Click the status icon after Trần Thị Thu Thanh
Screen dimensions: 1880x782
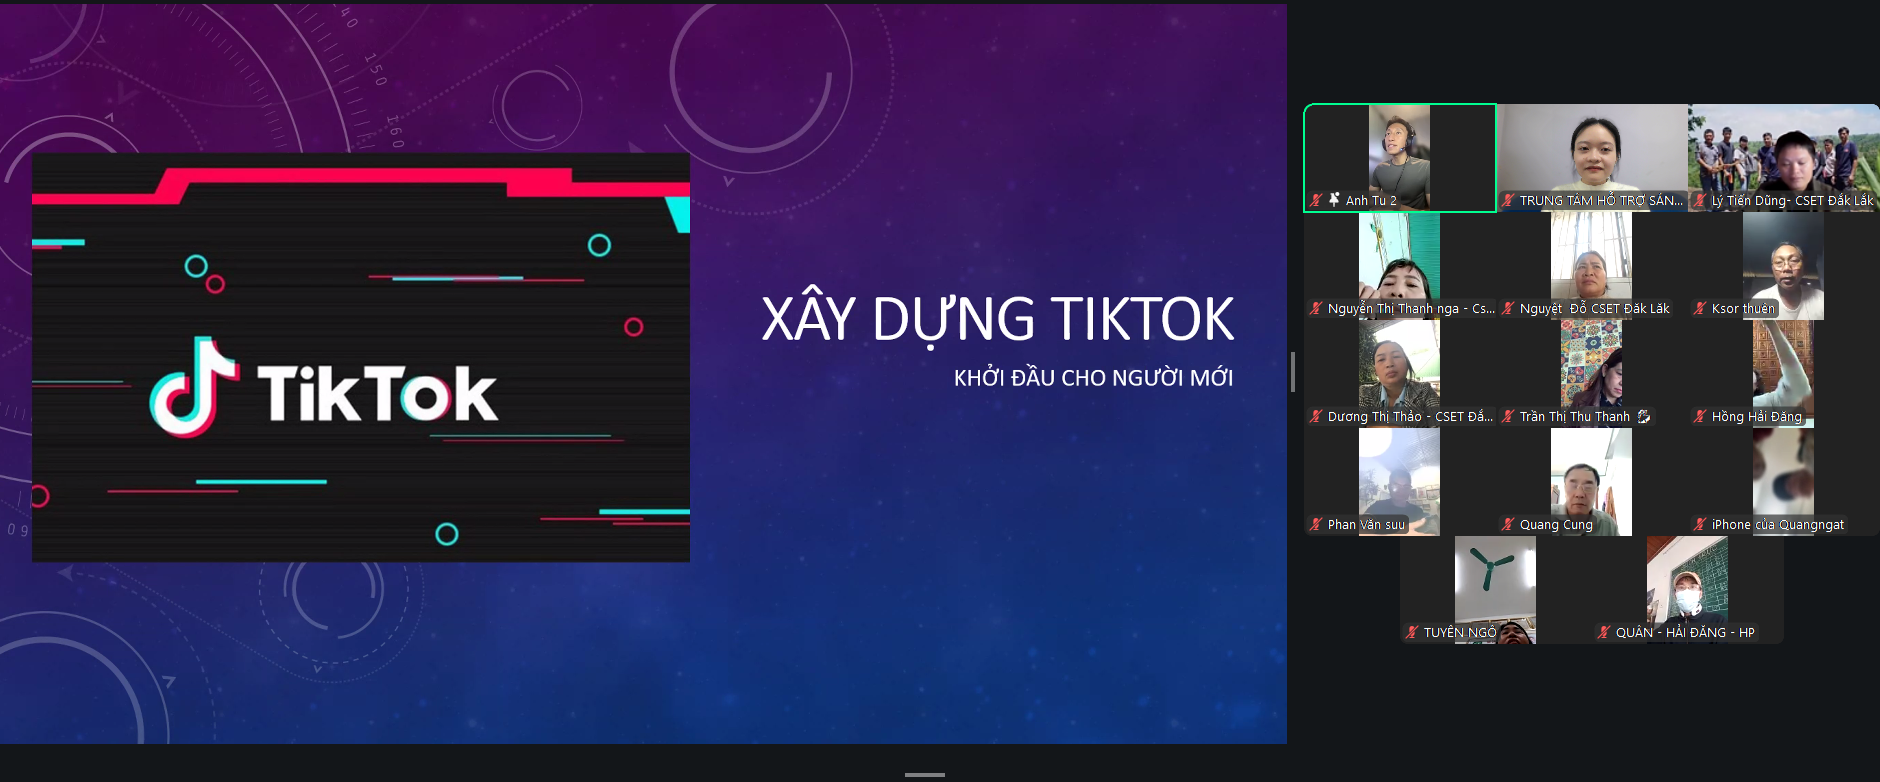1643,416
